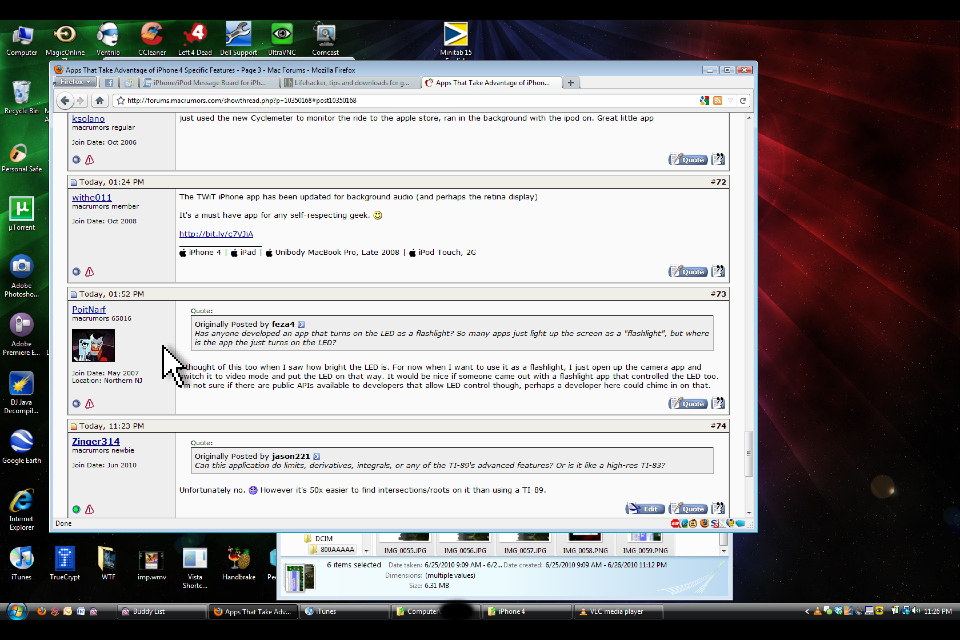This screenshot has width=960, height=640.
Task: Click the Firefox page vertical scrollbar
Action: point(748,454)
